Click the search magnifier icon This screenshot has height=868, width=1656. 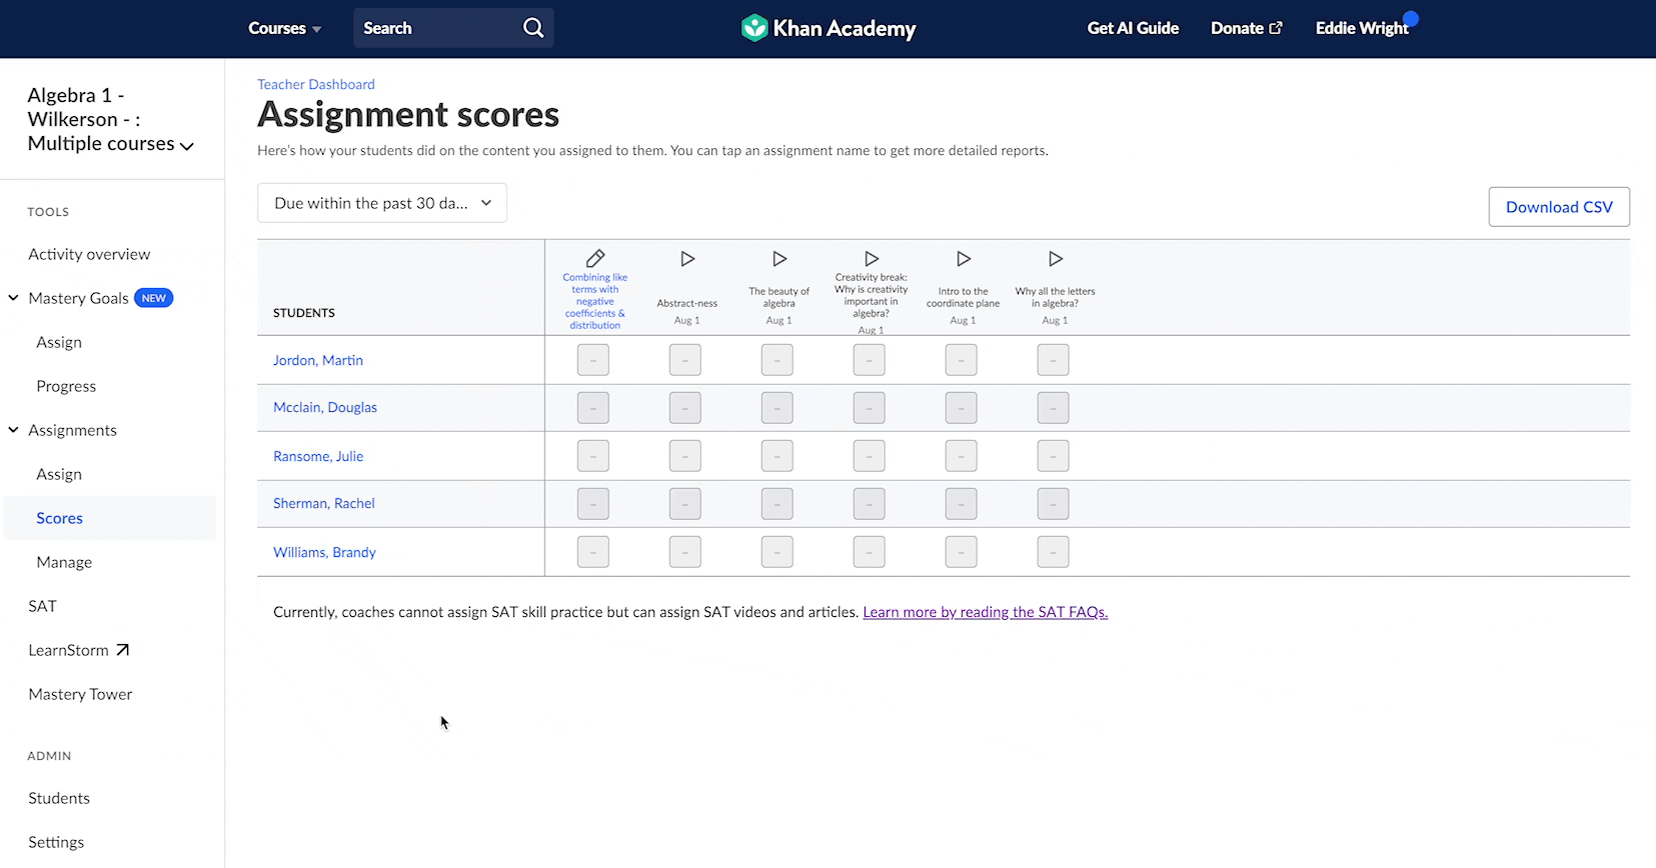(x=534, y=28)
